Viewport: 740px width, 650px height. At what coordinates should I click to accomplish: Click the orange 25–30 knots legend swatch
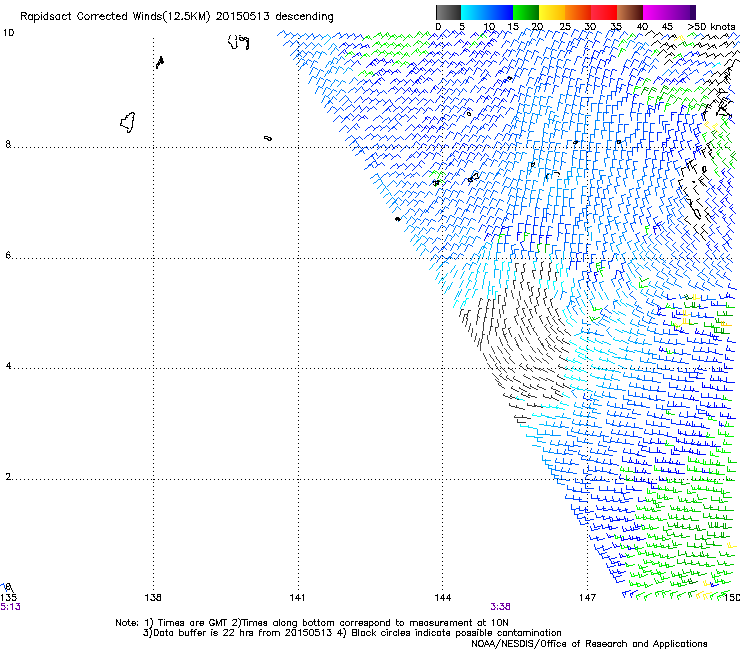[x=578, y=12]
